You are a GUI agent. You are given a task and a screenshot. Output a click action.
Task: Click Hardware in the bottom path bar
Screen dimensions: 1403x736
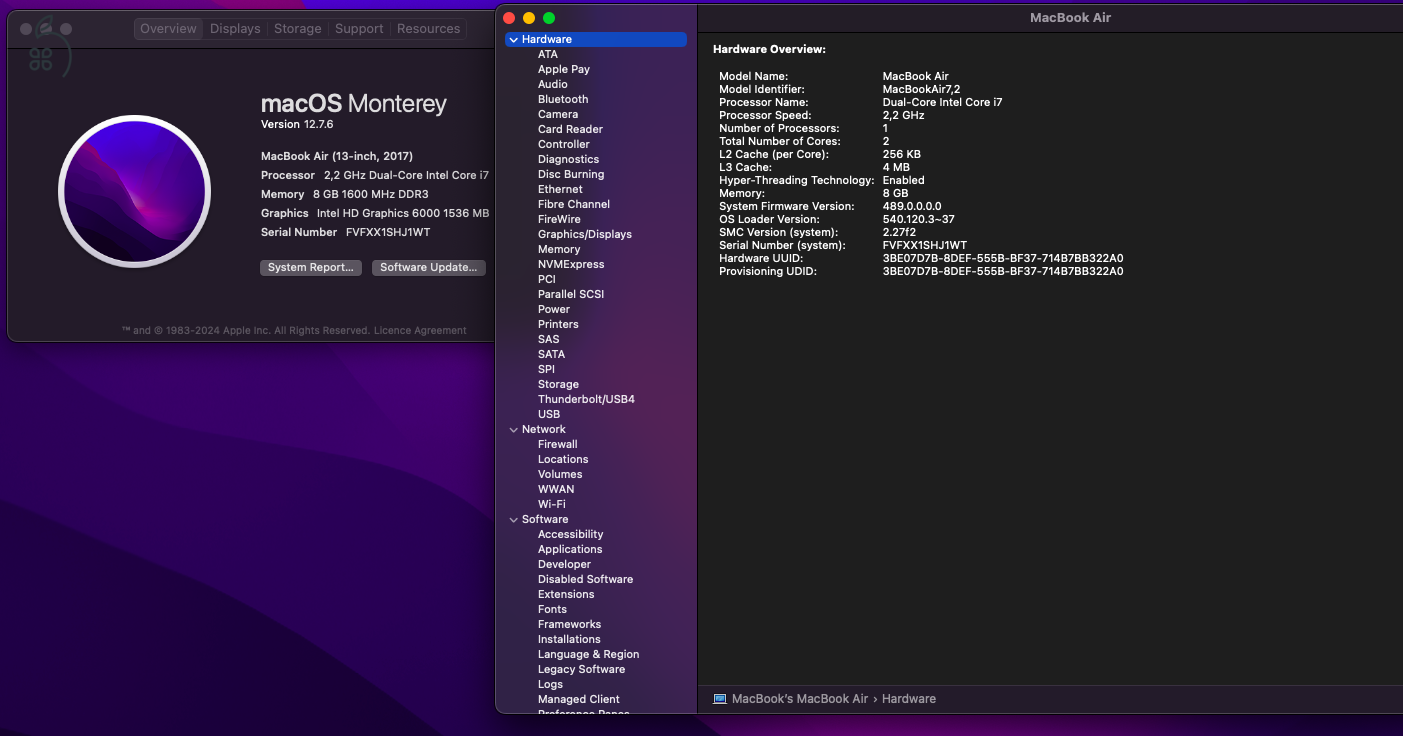click(908, 699)
